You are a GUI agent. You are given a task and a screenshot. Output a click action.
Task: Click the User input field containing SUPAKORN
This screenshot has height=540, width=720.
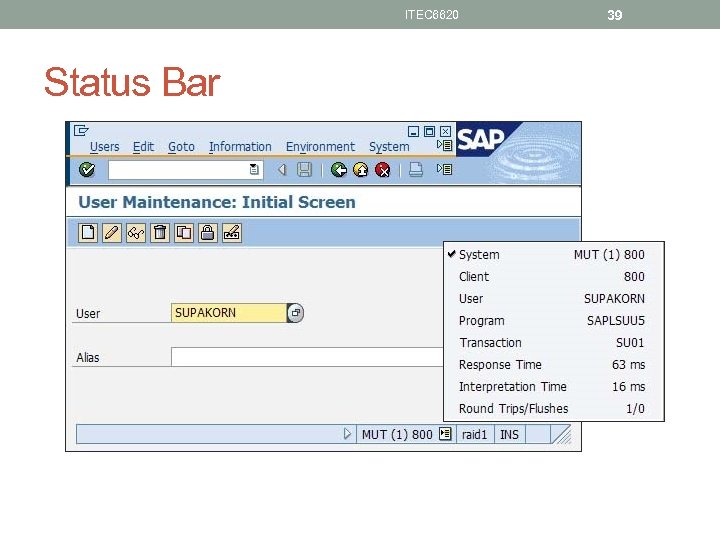pos(229,313)
